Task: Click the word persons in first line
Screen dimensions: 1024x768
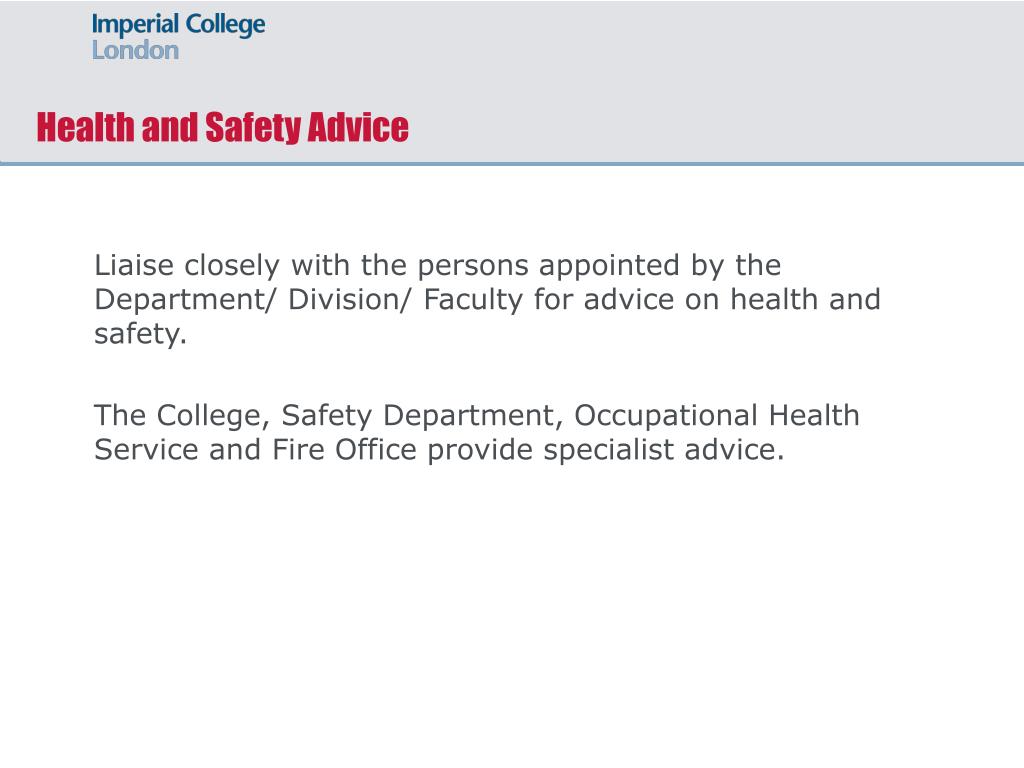Action: [x=473, y=266]
